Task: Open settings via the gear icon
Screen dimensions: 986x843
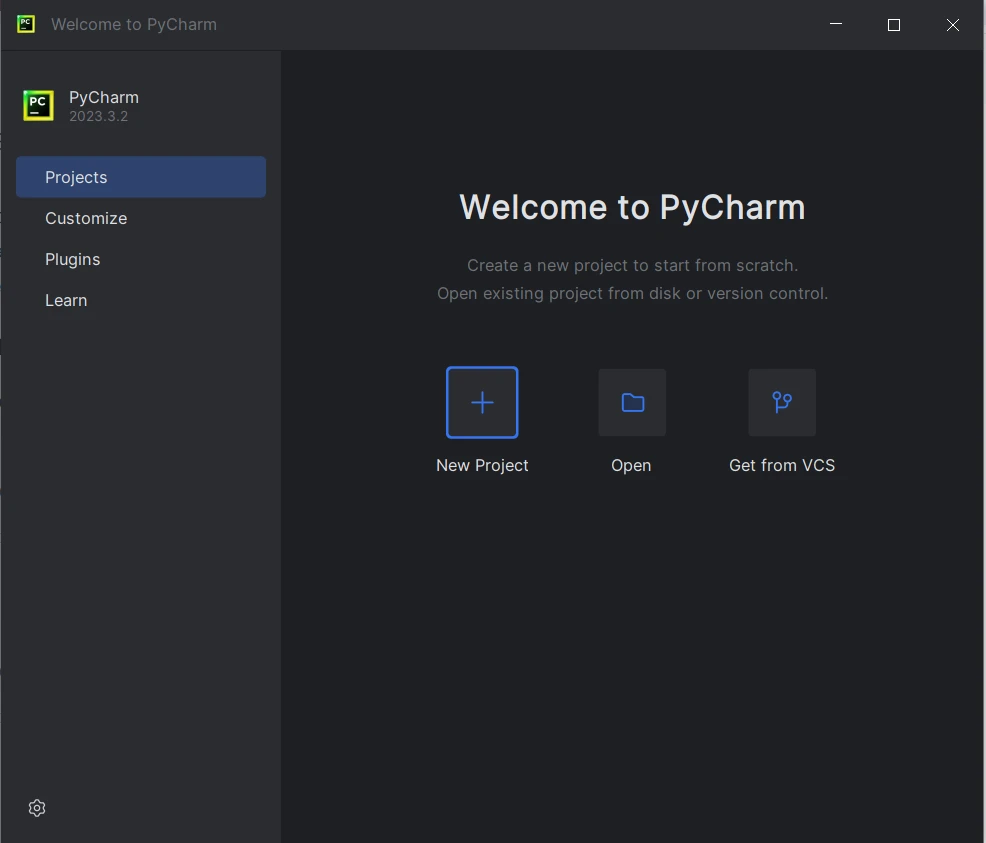Action: click(37, 808)
